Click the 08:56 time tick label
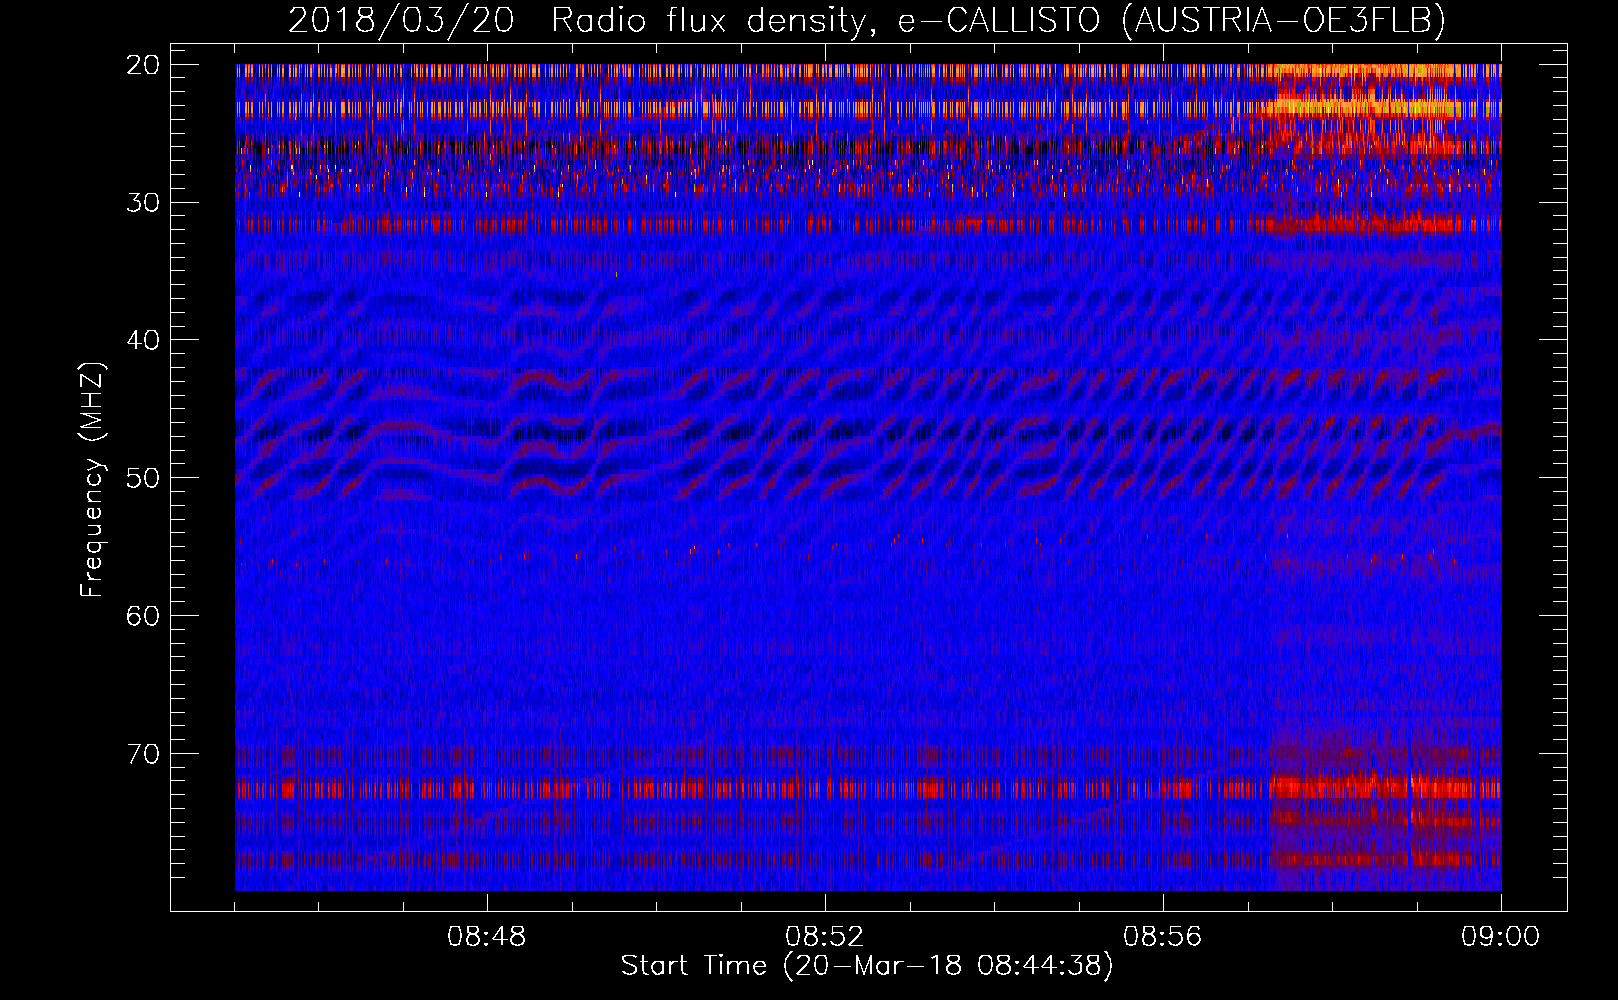Viewport: 1618px width, 1000px height. click(1163, 938)
